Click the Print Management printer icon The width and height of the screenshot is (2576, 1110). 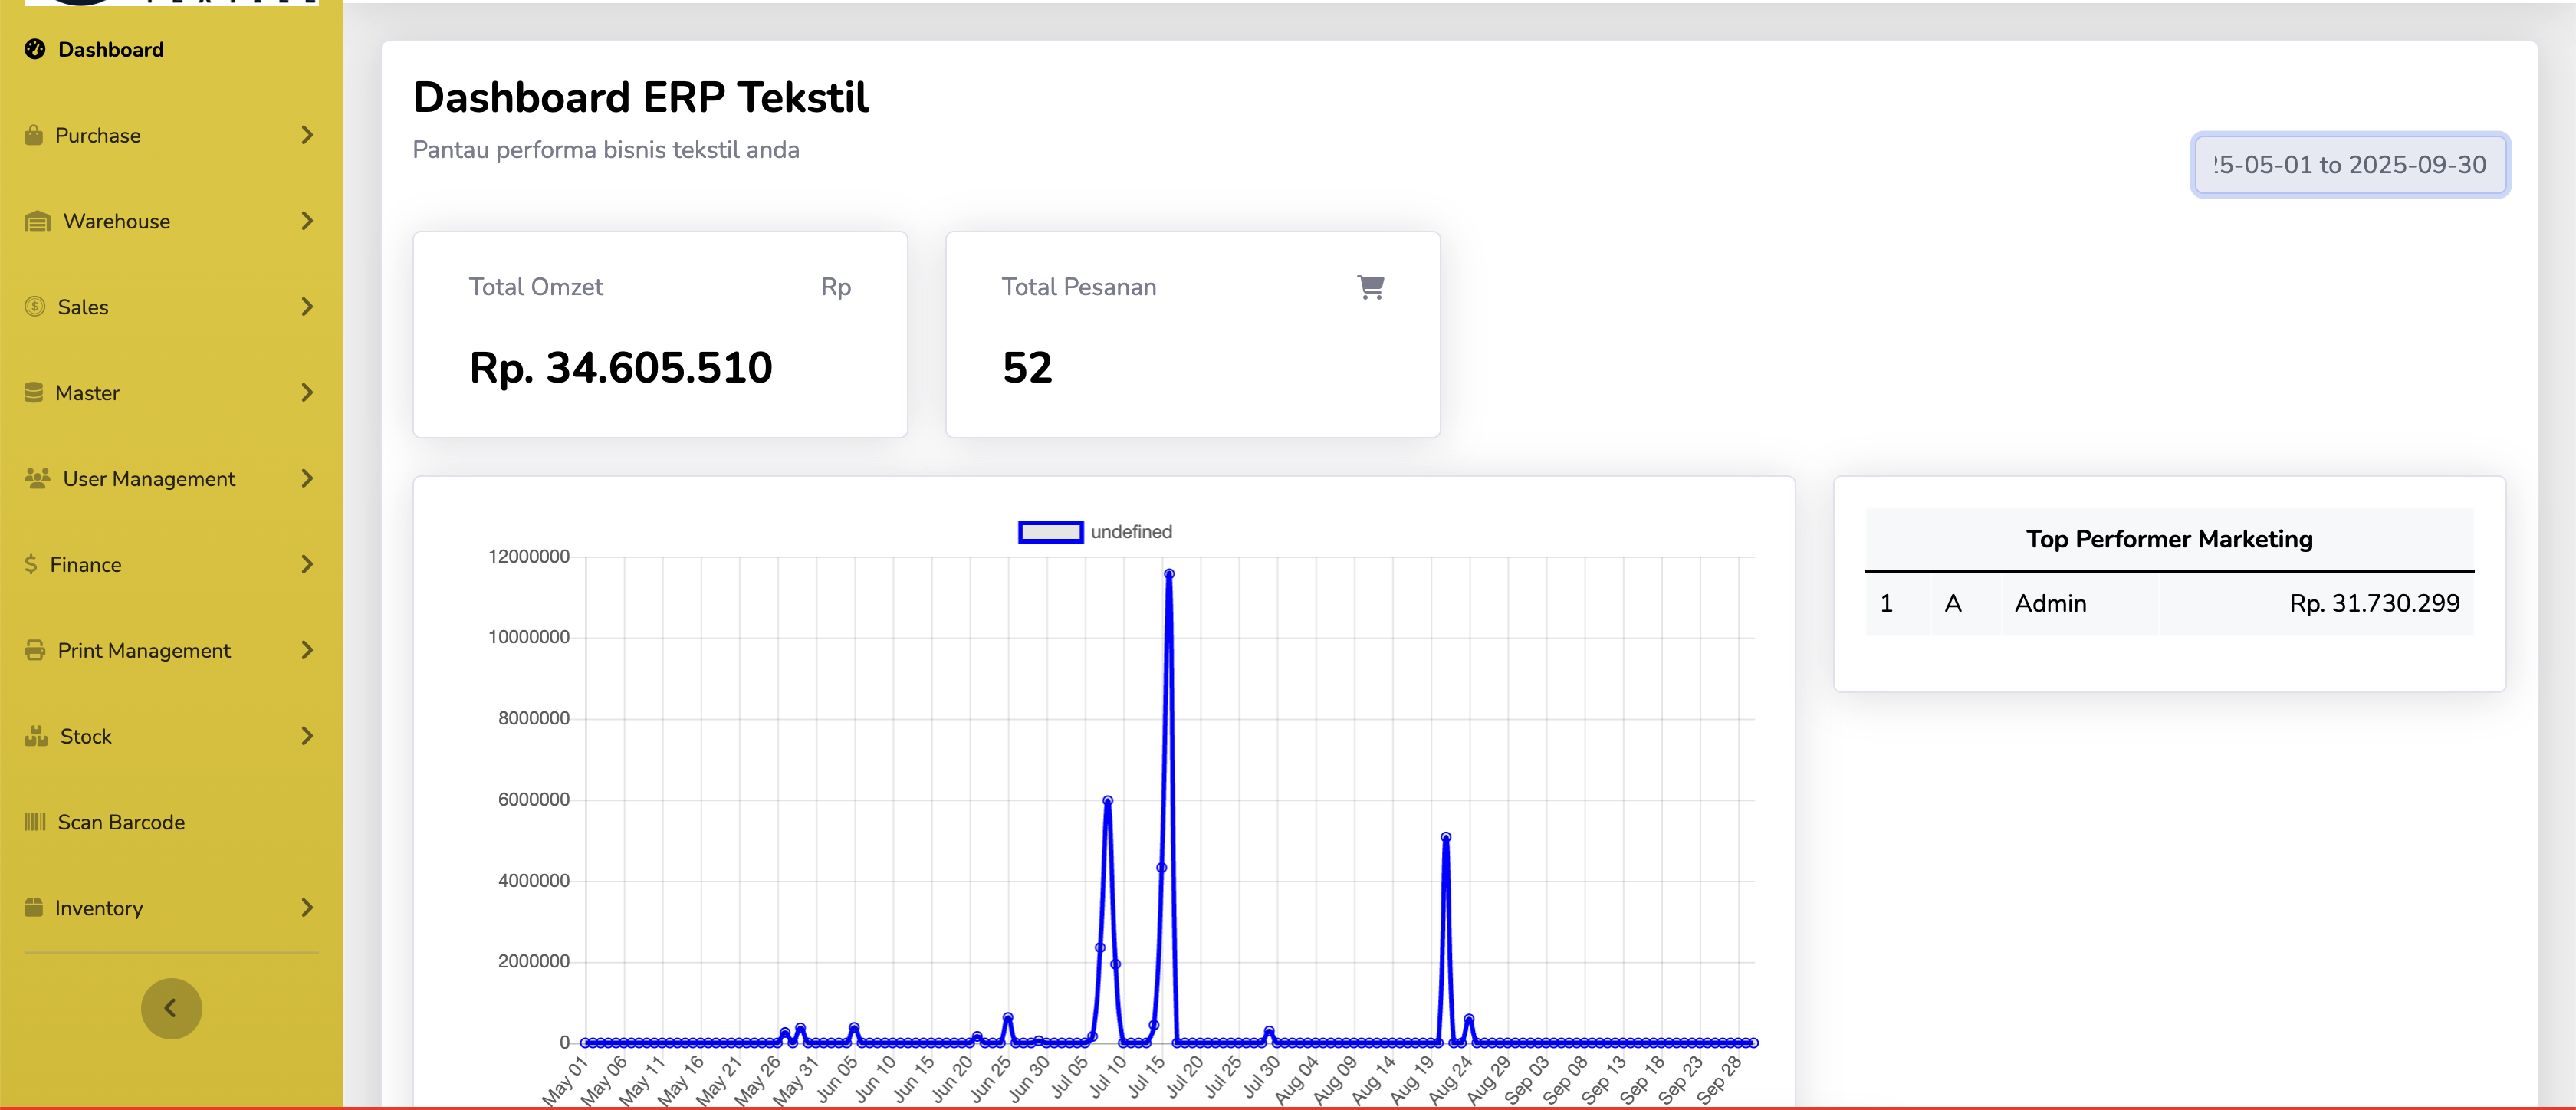click(35, 651)
